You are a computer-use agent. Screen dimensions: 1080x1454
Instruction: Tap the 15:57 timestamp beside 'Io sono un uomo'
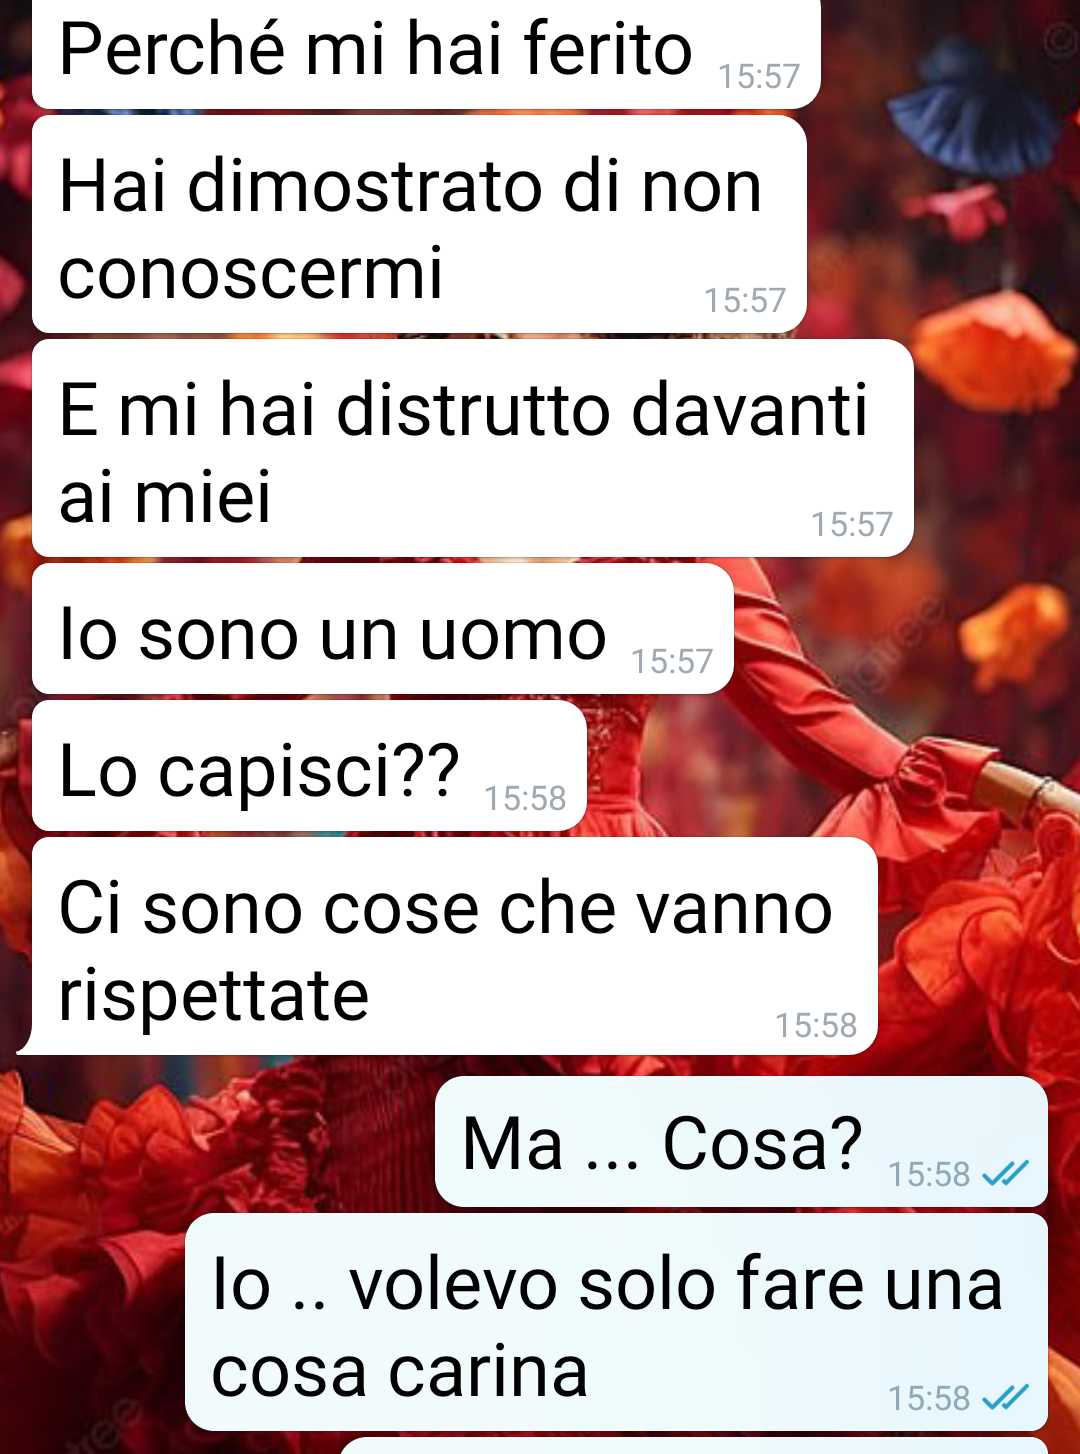[x=672, y=661]
